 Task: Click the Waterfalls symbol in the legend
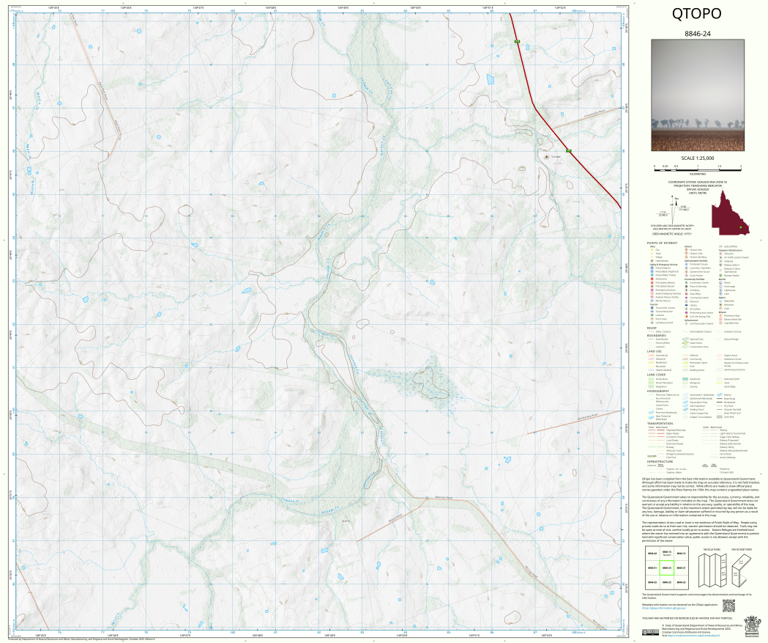[720, 301]
